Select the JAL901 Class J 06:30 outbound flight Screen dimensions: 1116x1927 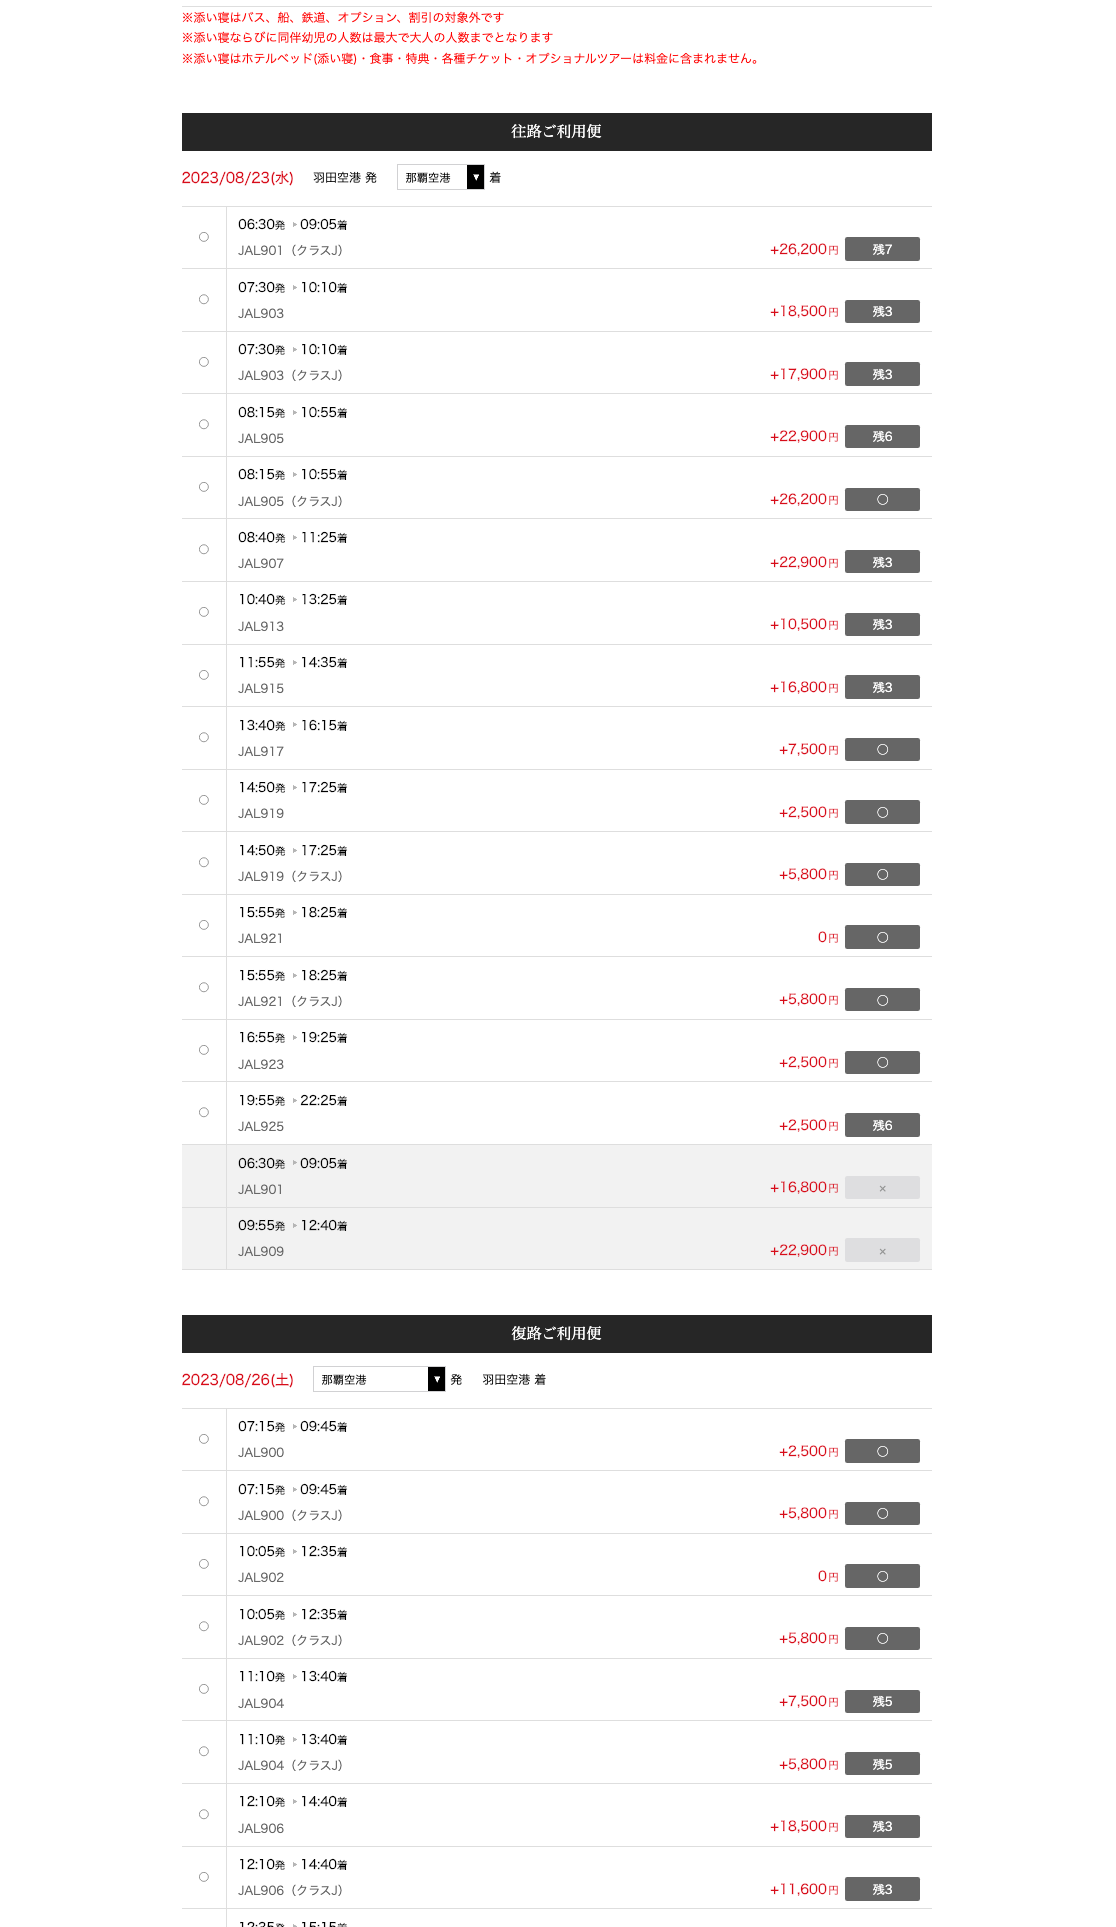coord(204,237)
